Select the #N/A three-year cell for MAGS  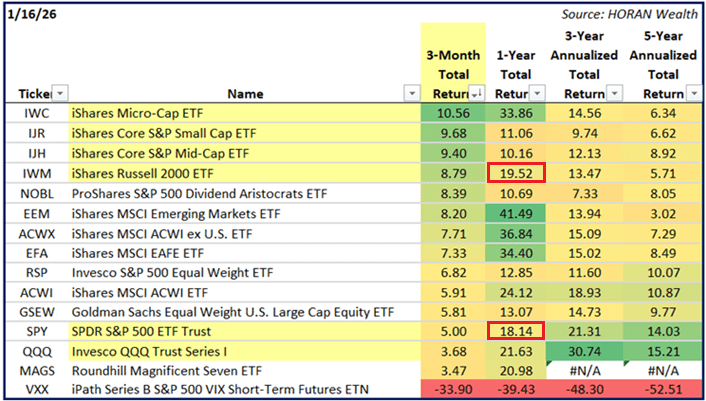tap(584, 371)
